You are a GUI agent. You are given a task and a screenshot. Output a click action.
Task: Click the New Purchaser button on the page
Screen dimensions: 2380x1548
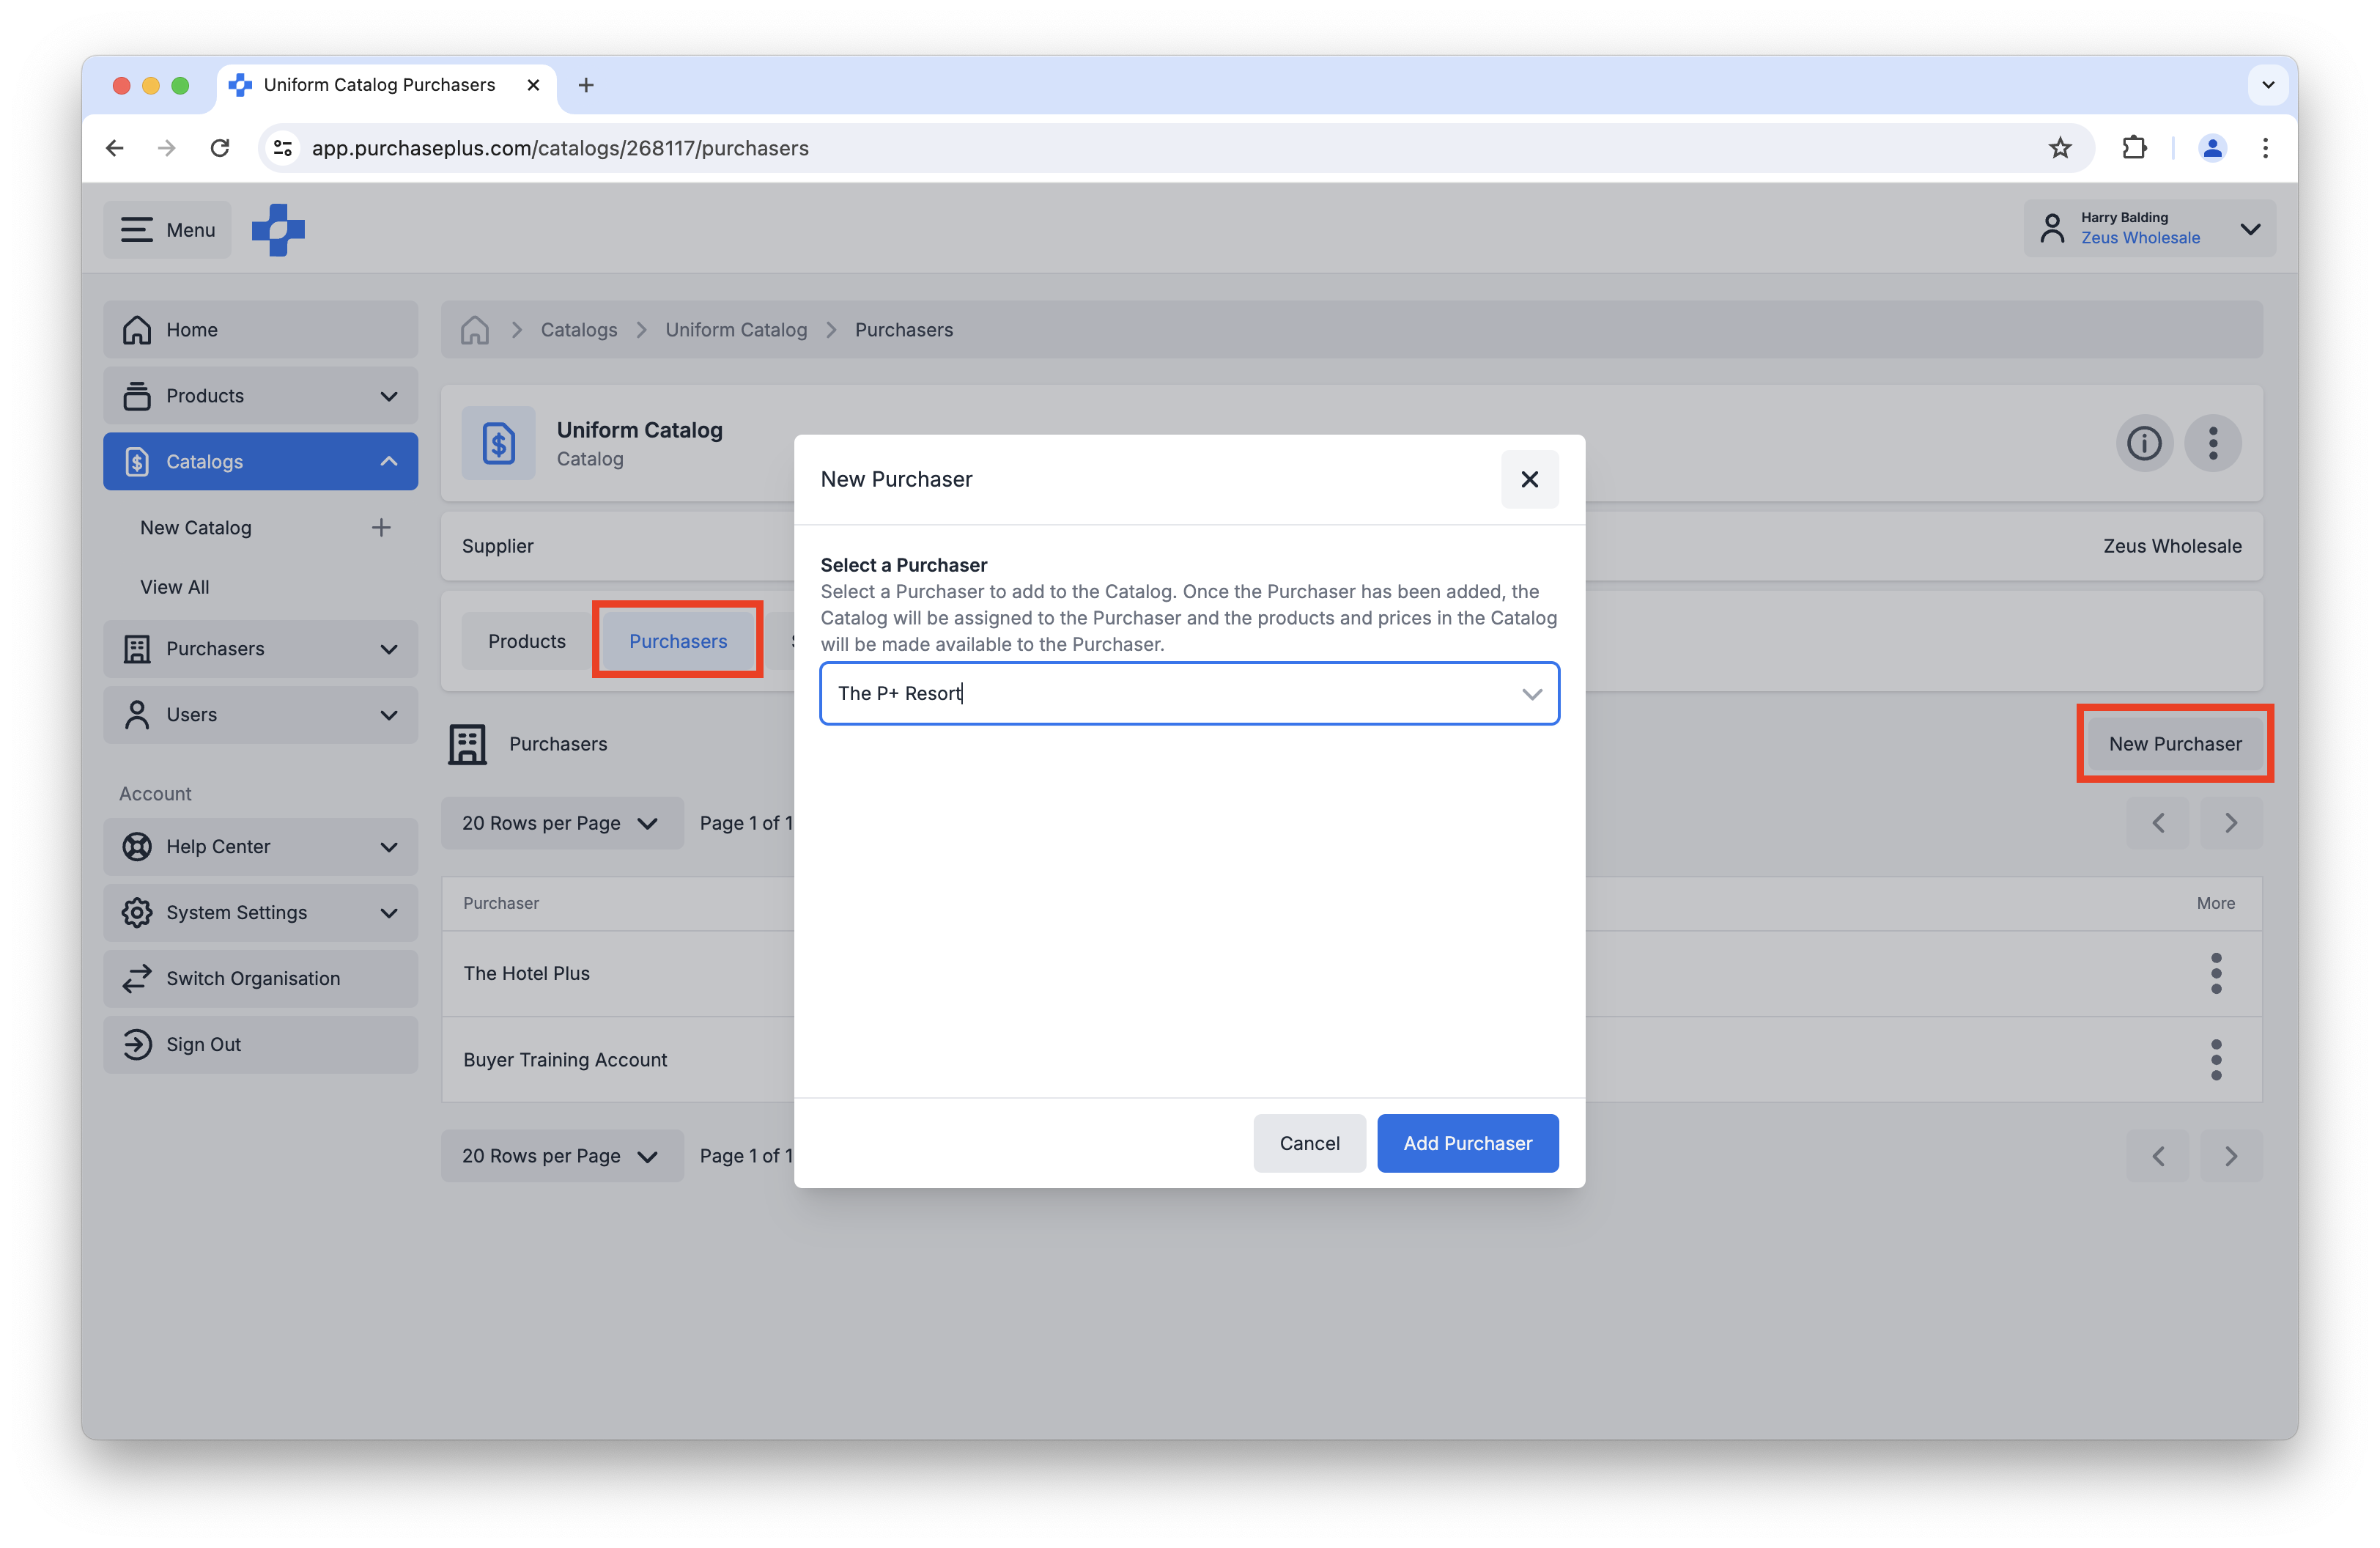click(x=2175, y=744)
